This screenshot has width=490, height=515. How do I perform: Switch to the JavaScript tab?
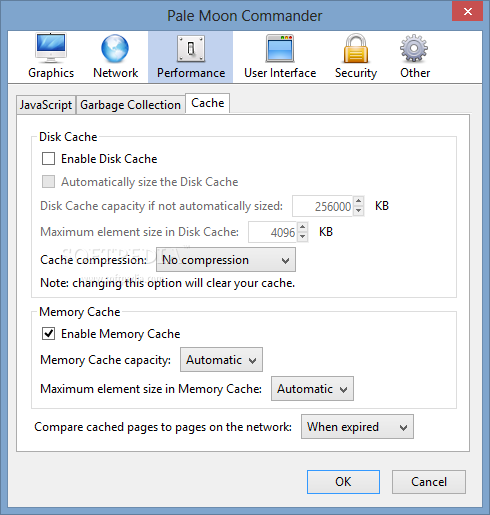point(46,105)
